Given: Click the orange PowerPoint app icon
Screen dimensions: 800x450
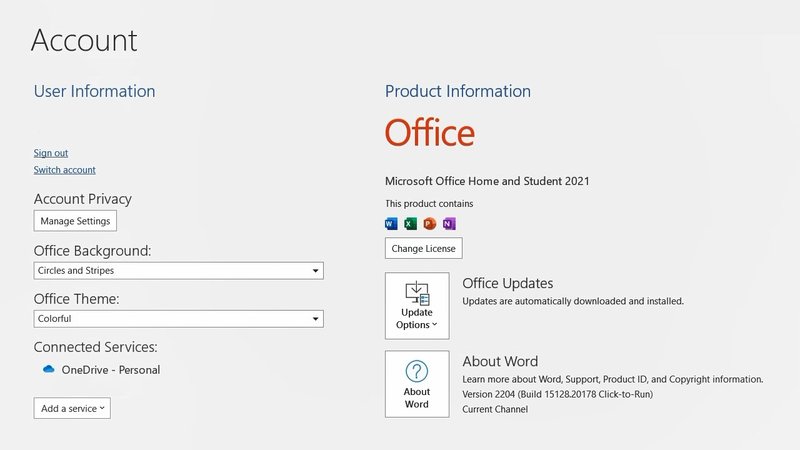Looking at the screenshot, I should point(429,223).
